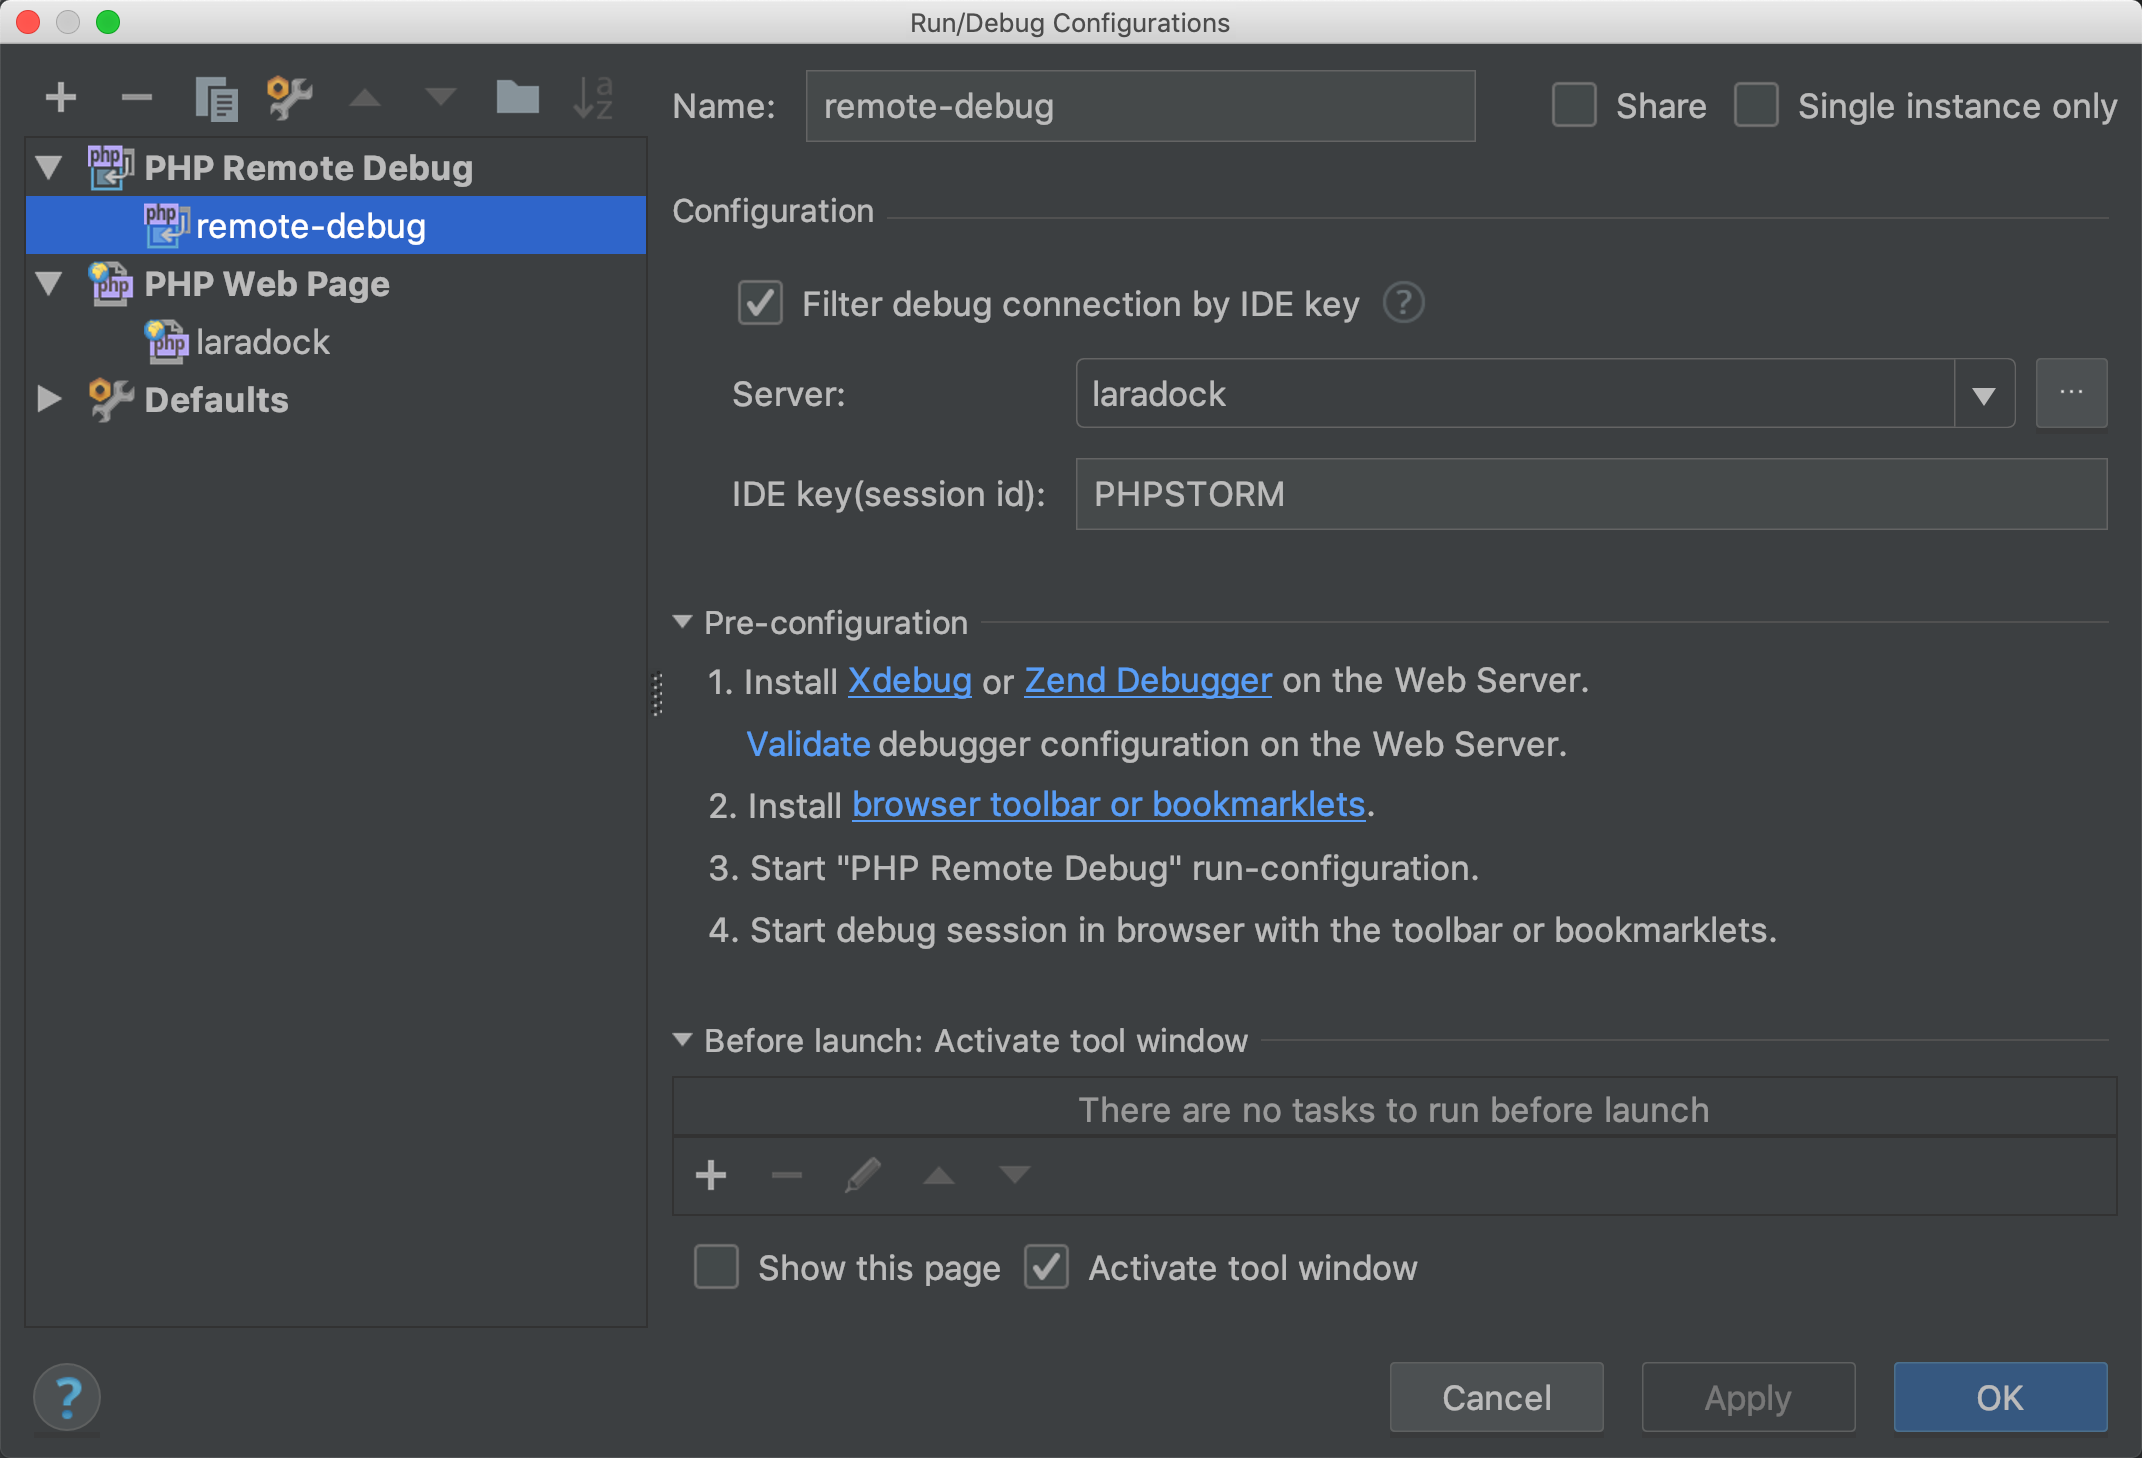Click the create new folder icon
Viewport: 2142px width, 1458px height.
517,98
